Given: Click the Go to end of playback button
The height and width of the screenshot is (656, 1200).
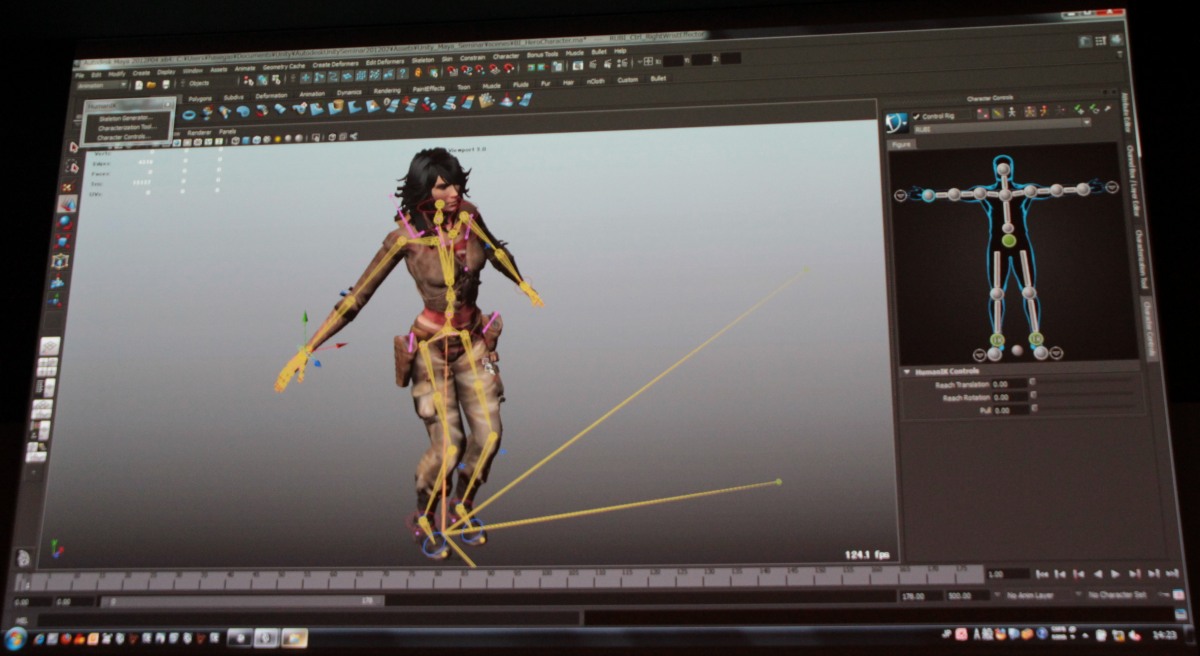Looking at the screenshot, I should pos(1172,573).
